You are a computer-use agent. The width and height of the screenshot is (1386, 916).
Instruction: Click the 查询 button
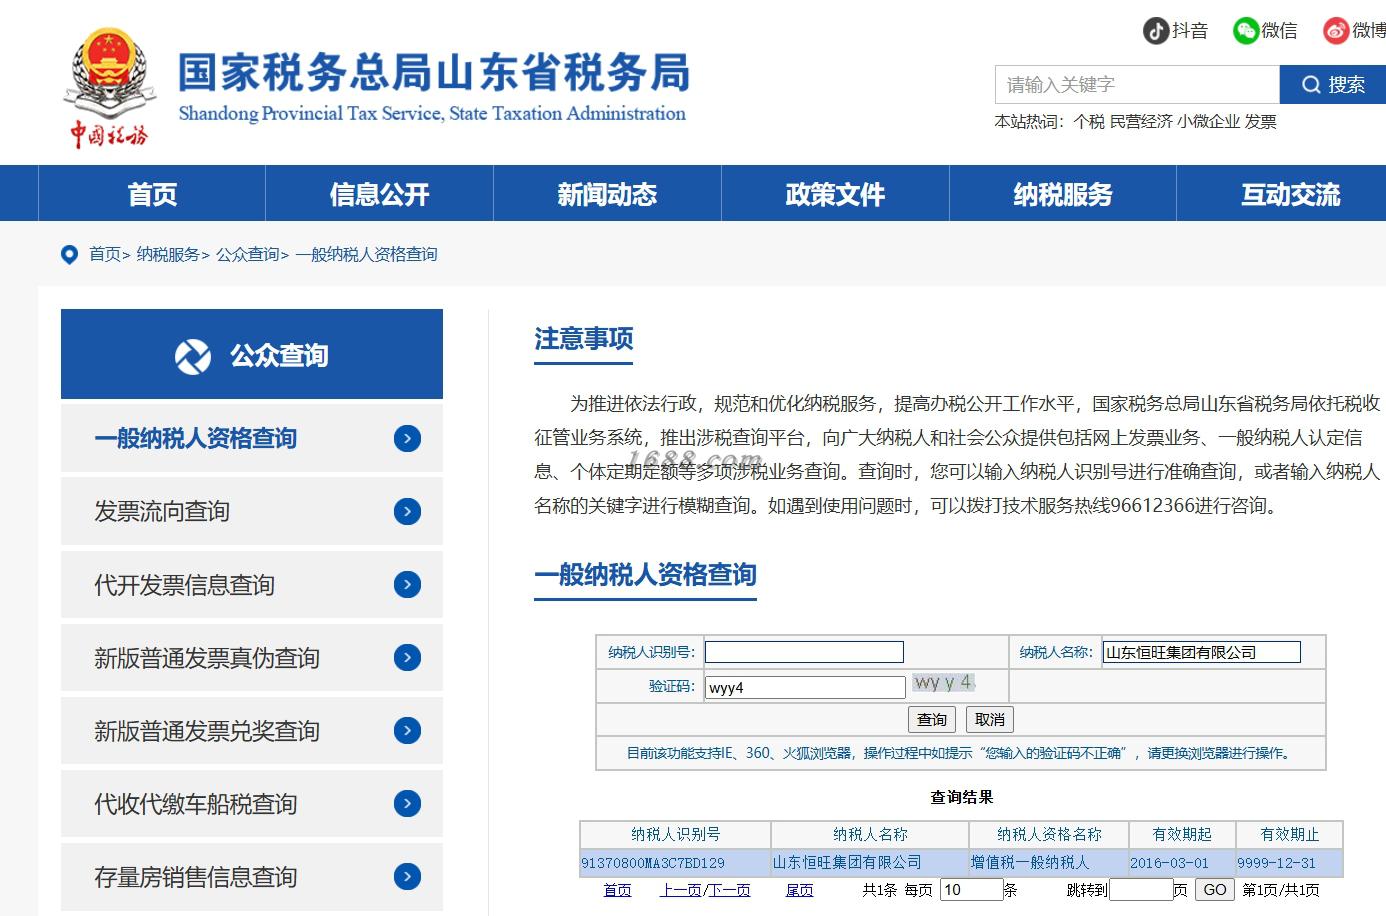(x=932, y=719)
